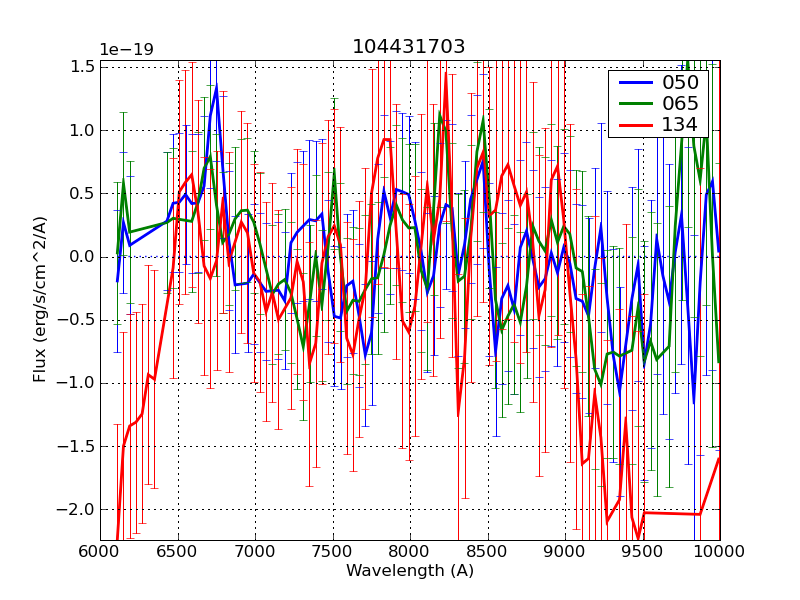The height and width of the screenshot is (600, 800).
Task: Click the Flux (erg/s/cm^2/A) axis label
Action: click(x=40, y=300)
